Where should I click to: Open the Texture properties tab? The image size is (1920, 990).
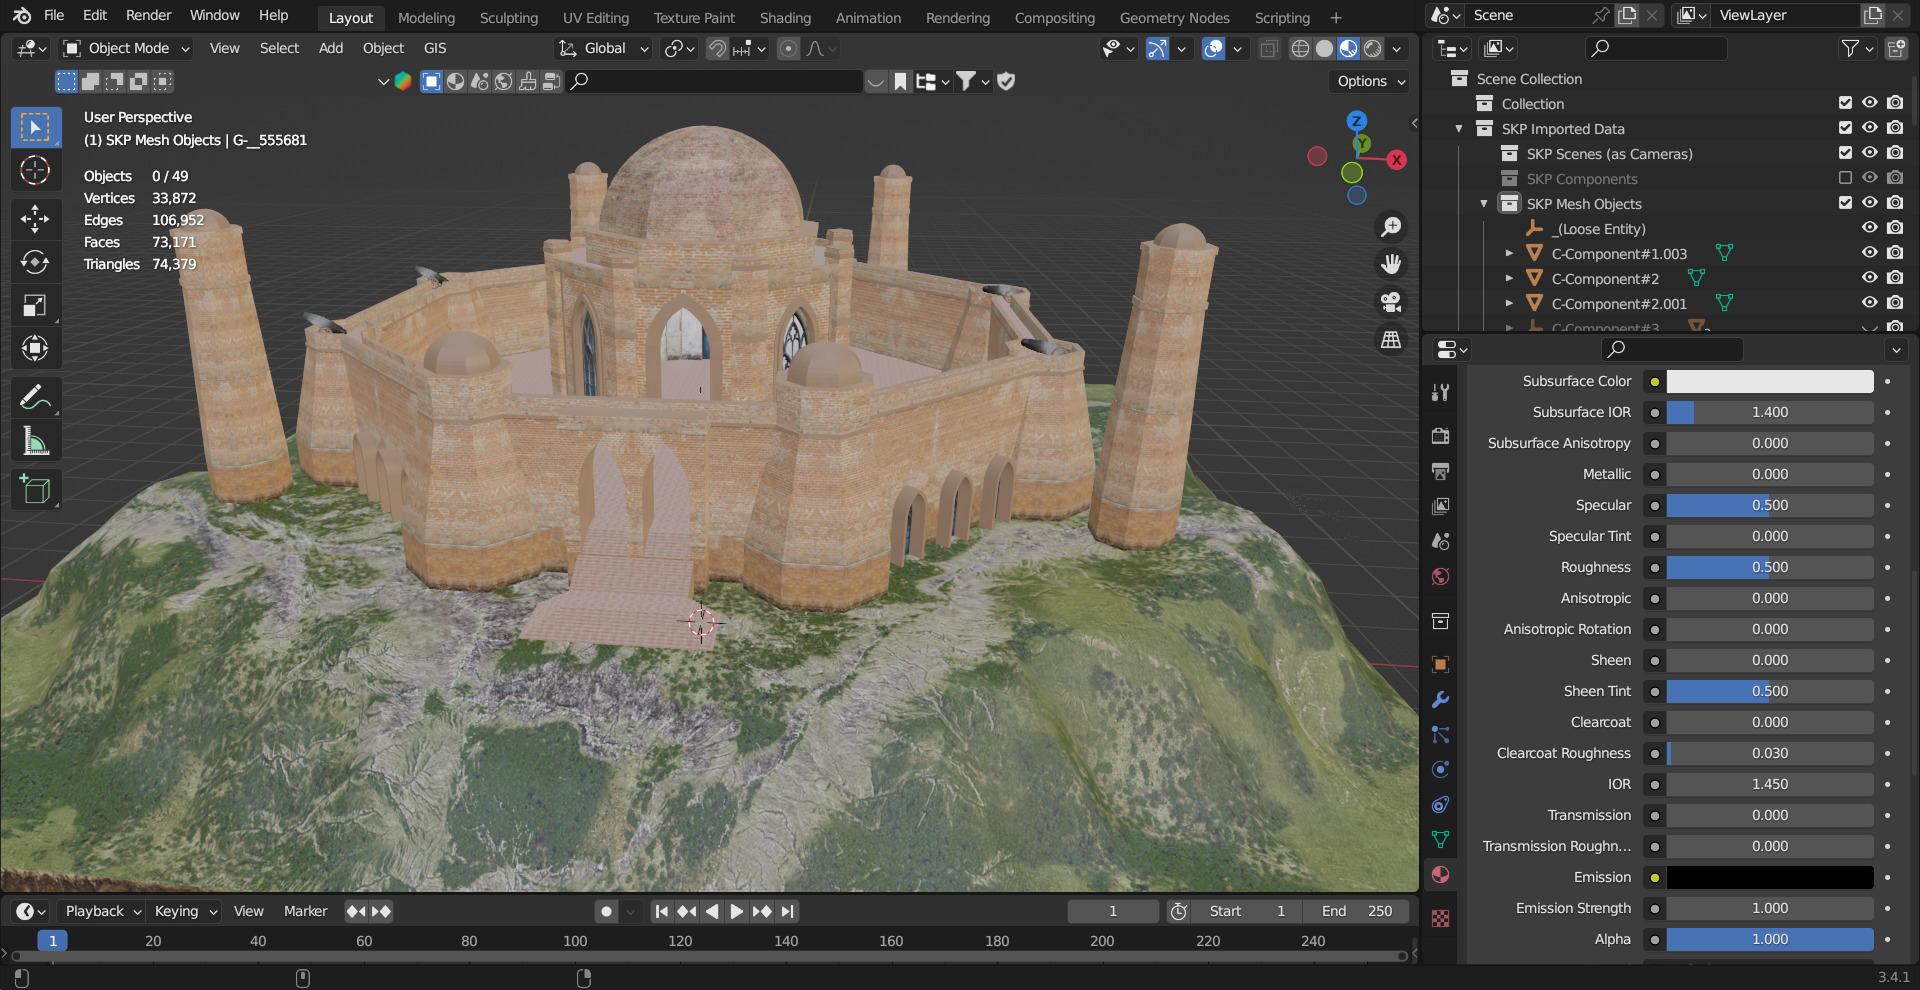(x=1440, y=918)
